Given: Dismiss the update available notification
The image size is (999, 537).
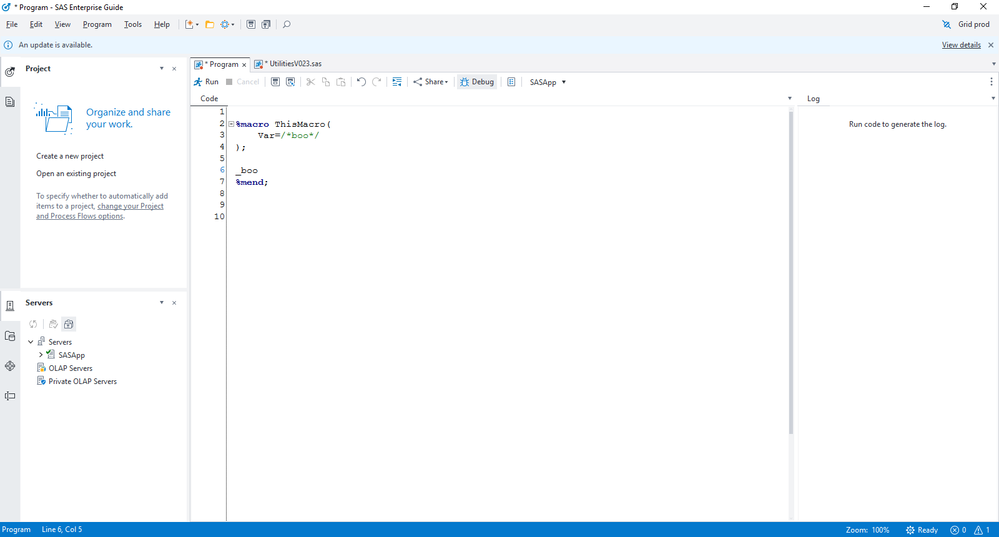Looking at the screenshot, I should click(991, 45).
